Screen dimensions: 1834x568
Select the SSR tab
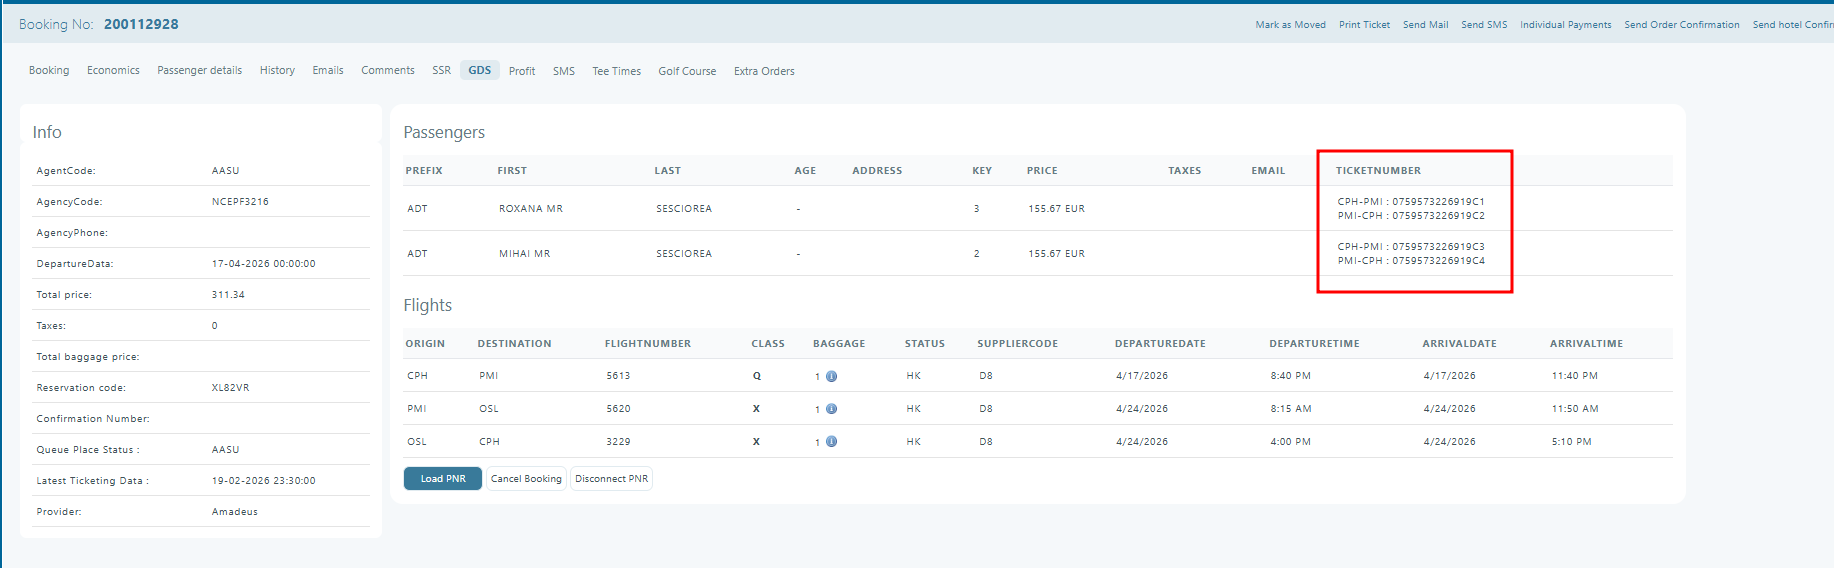441,71
